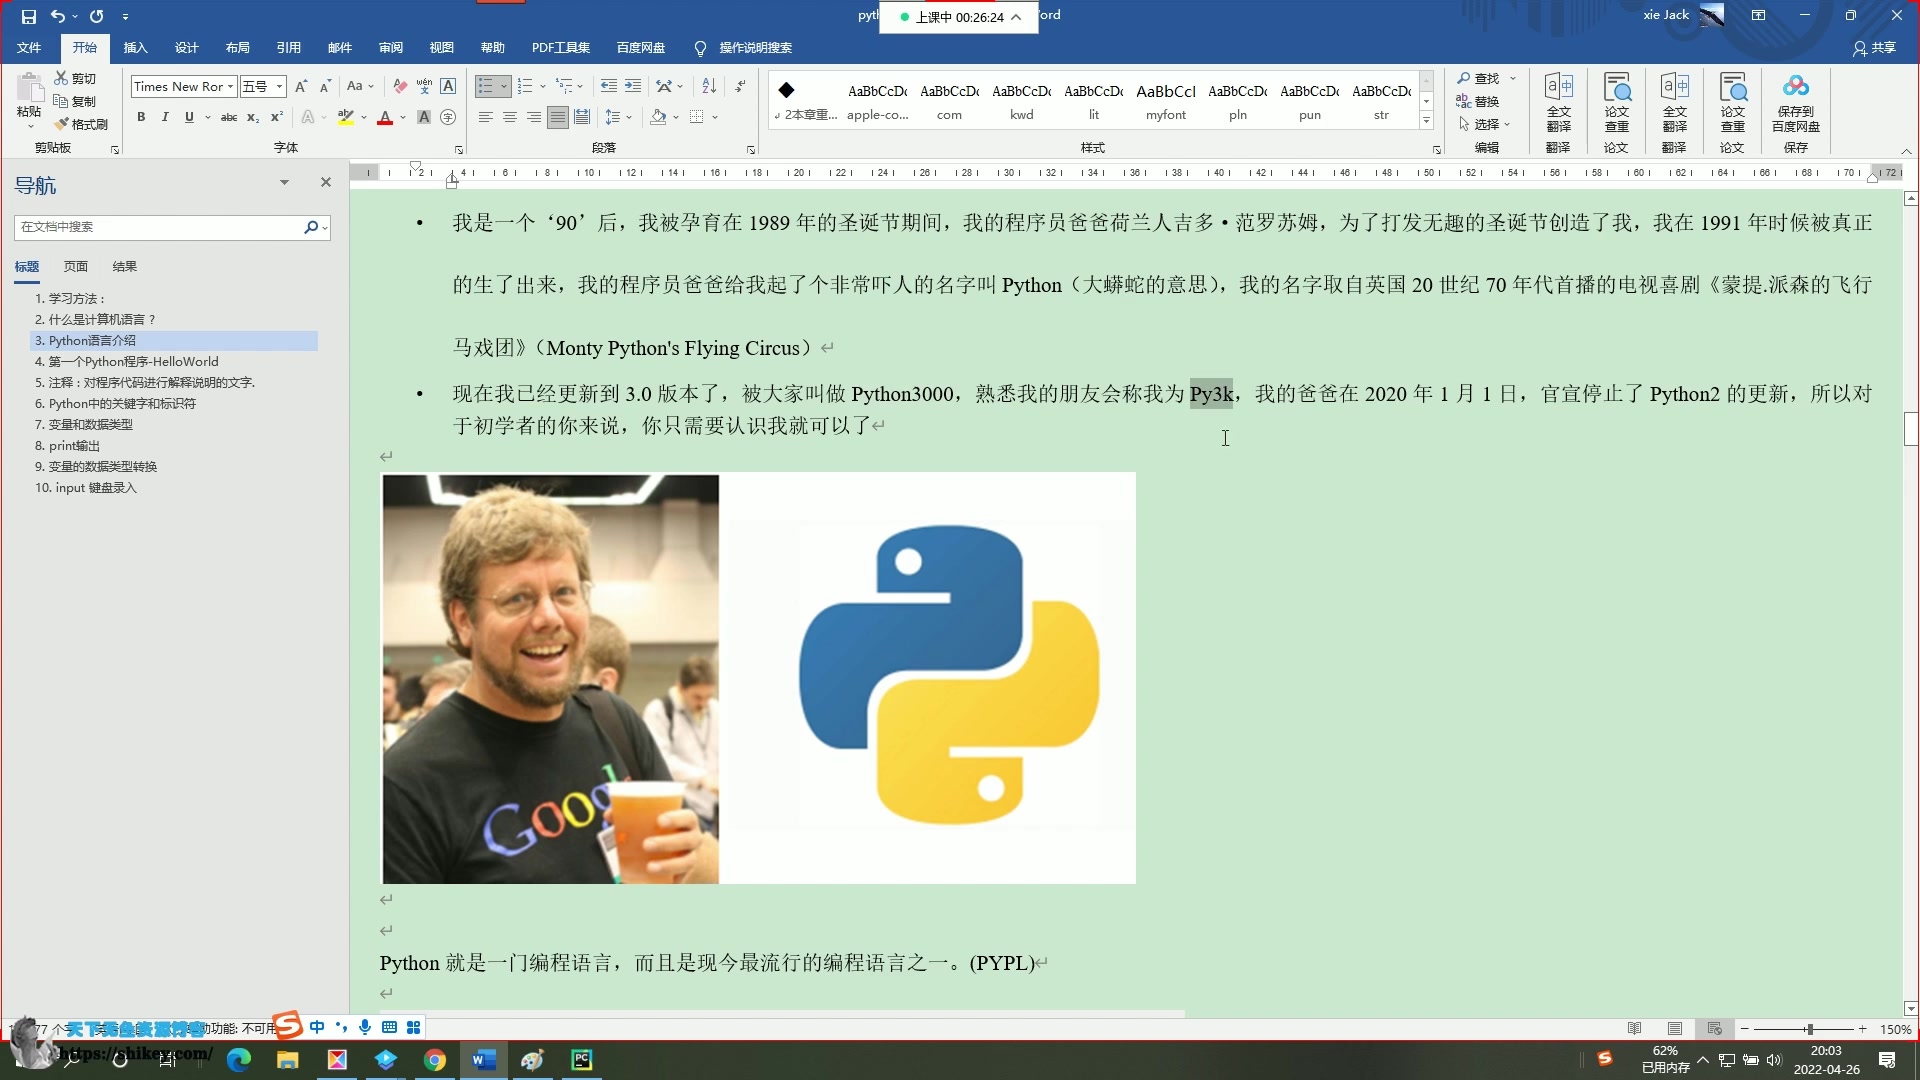Screen dimensions: 1920x1080
Task: Toggle justify alignment button
Action: (557, 117)
